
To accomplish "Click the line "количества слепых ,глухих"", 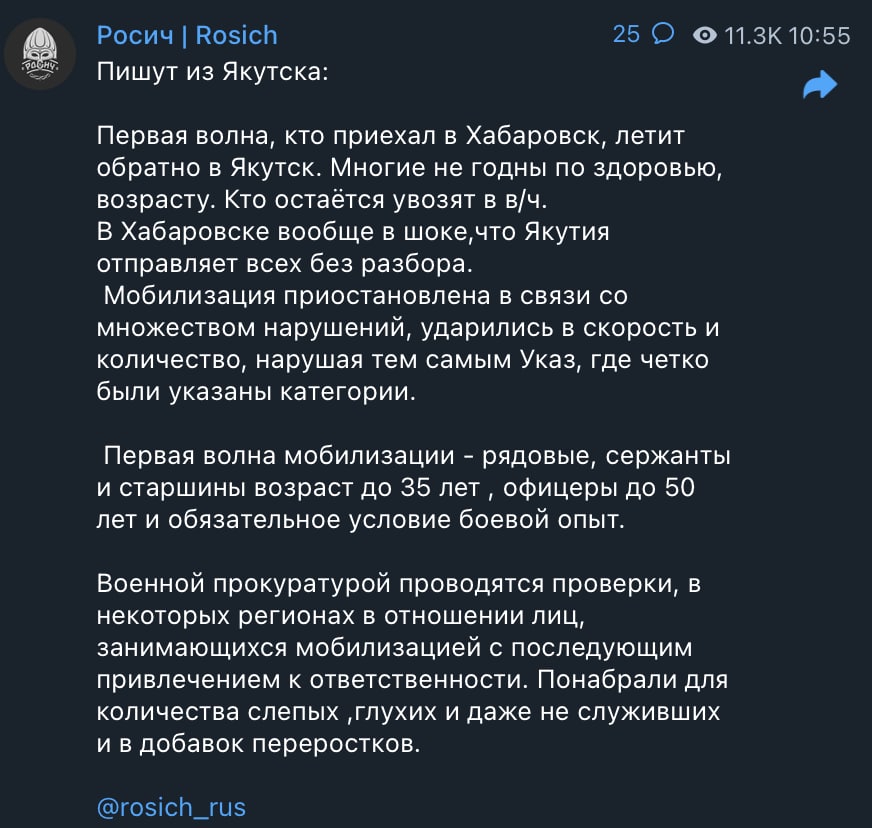I will point(408,712).
